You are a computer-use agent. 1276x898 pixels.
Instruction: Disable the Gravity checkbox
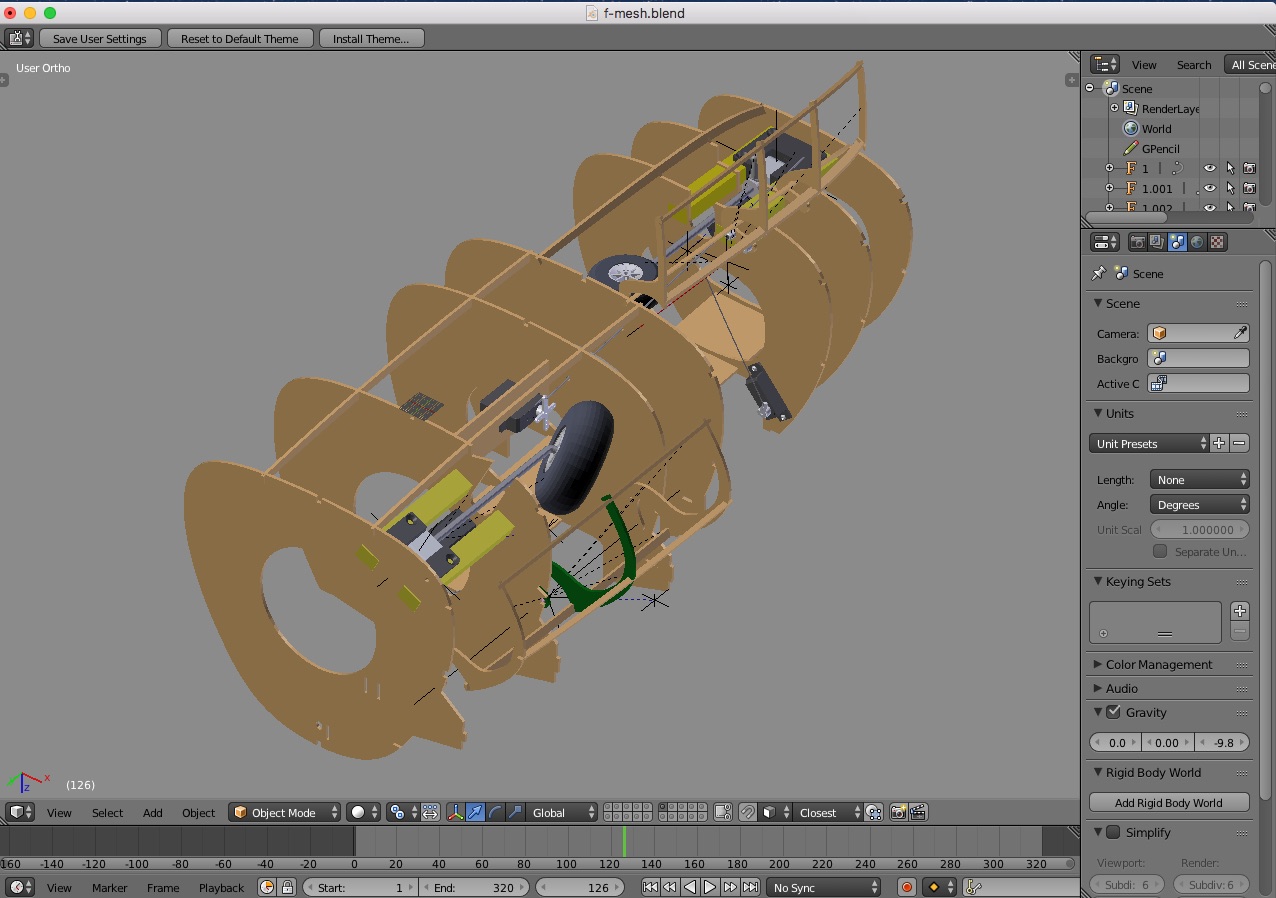coord(1113,712)
